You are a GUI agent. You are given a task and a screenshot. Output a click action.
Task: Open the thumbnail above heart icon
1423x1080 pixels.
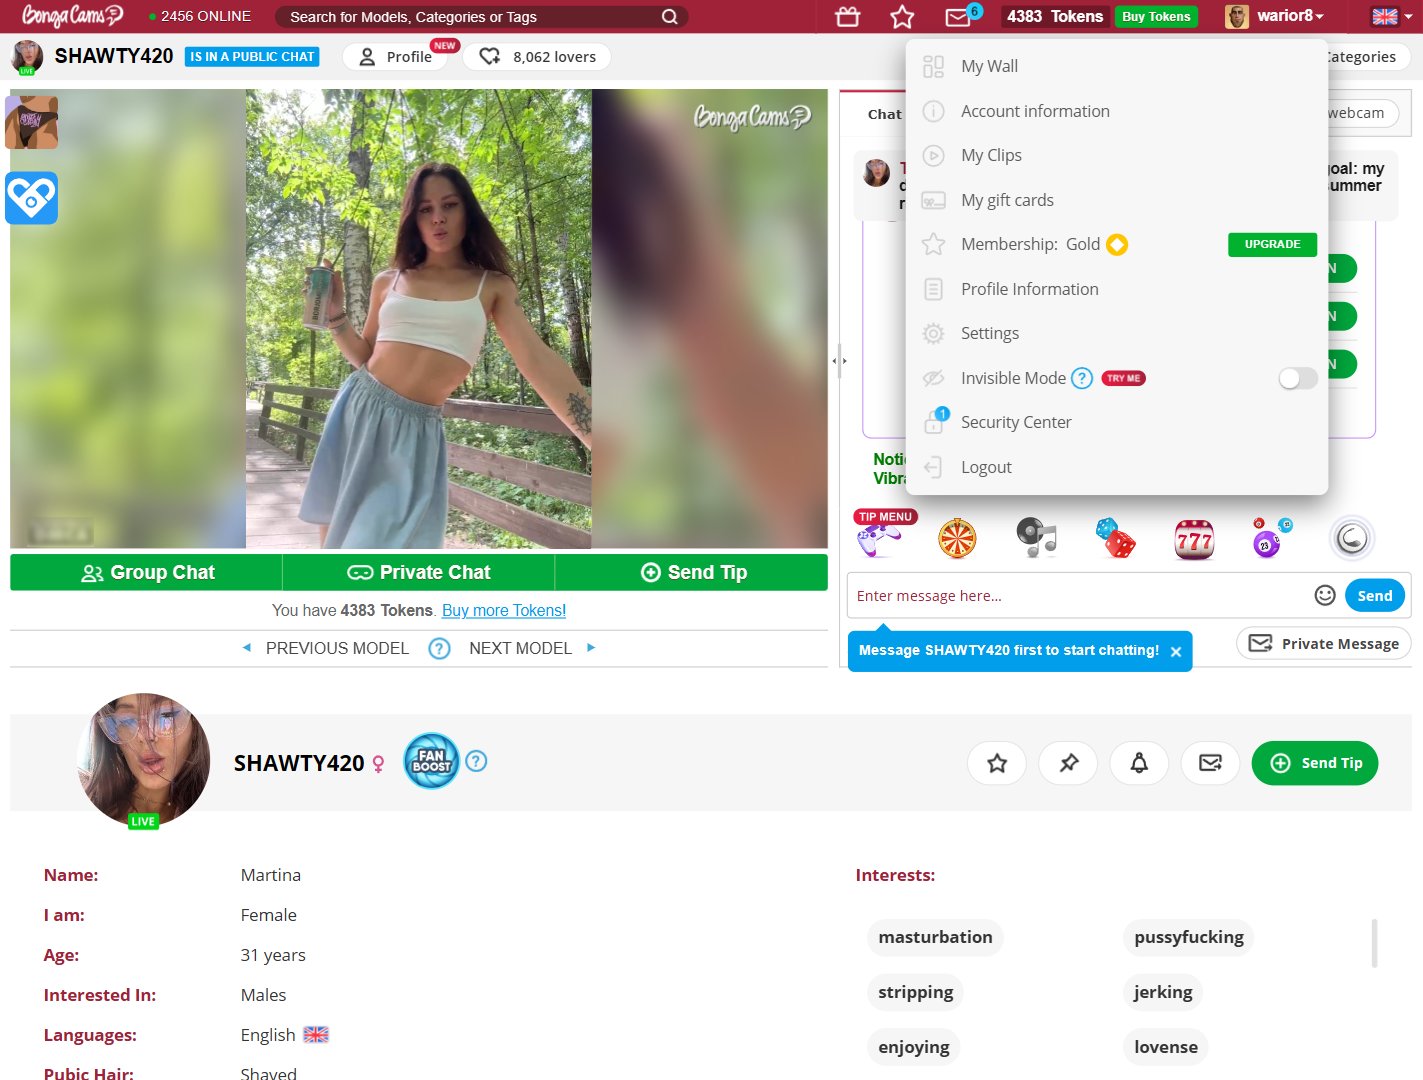click(32, 122)
